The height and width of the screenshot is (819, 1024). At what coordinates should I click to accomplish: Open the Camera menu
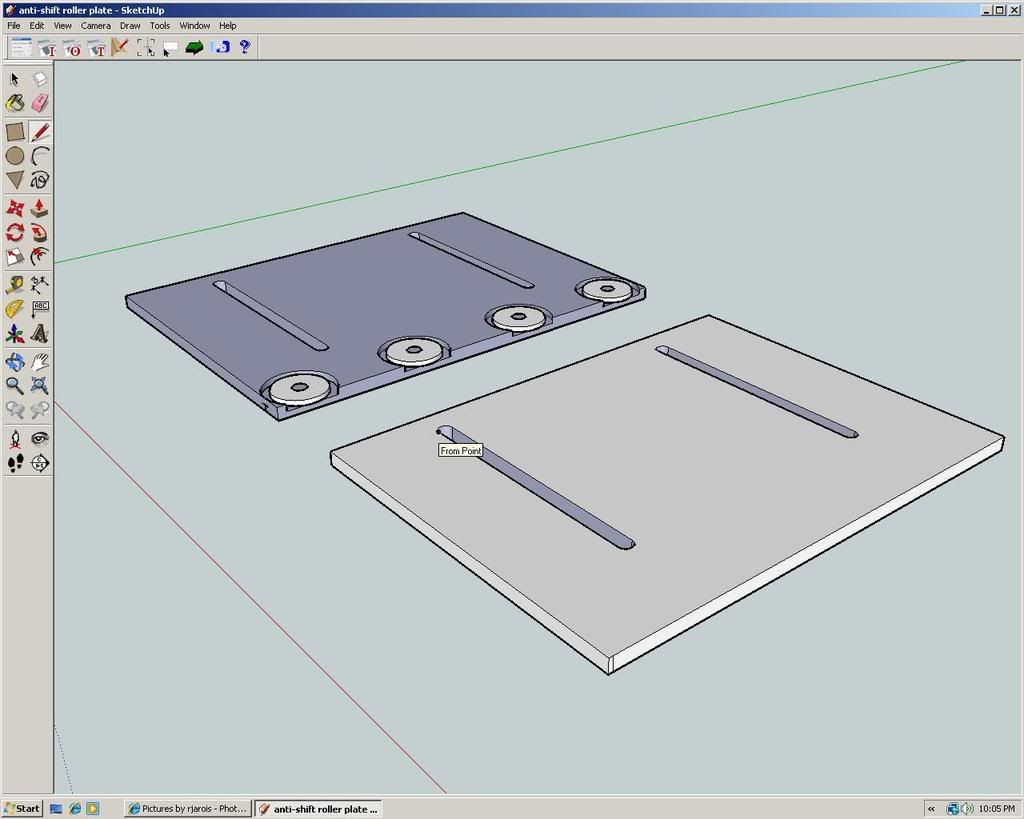[96, 25]
